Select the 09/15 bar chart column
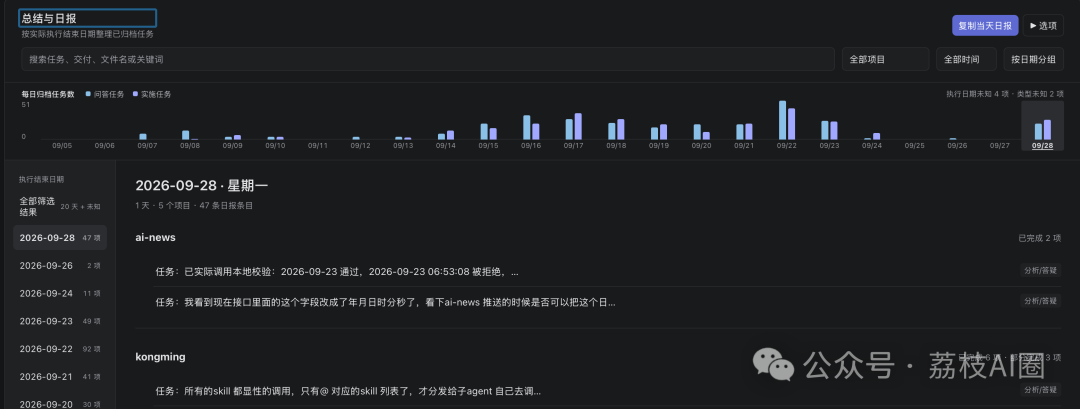1080x409 pixels. 488,126
